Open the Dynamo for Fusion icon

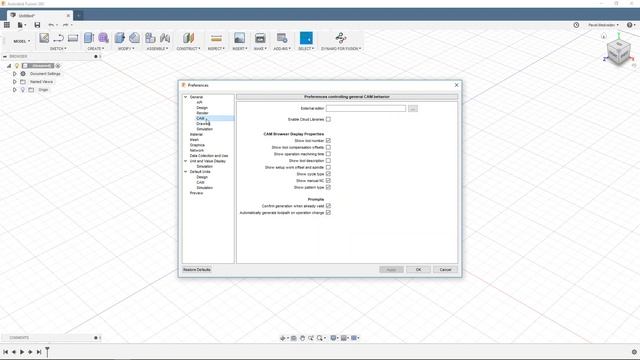coord(341,38)
